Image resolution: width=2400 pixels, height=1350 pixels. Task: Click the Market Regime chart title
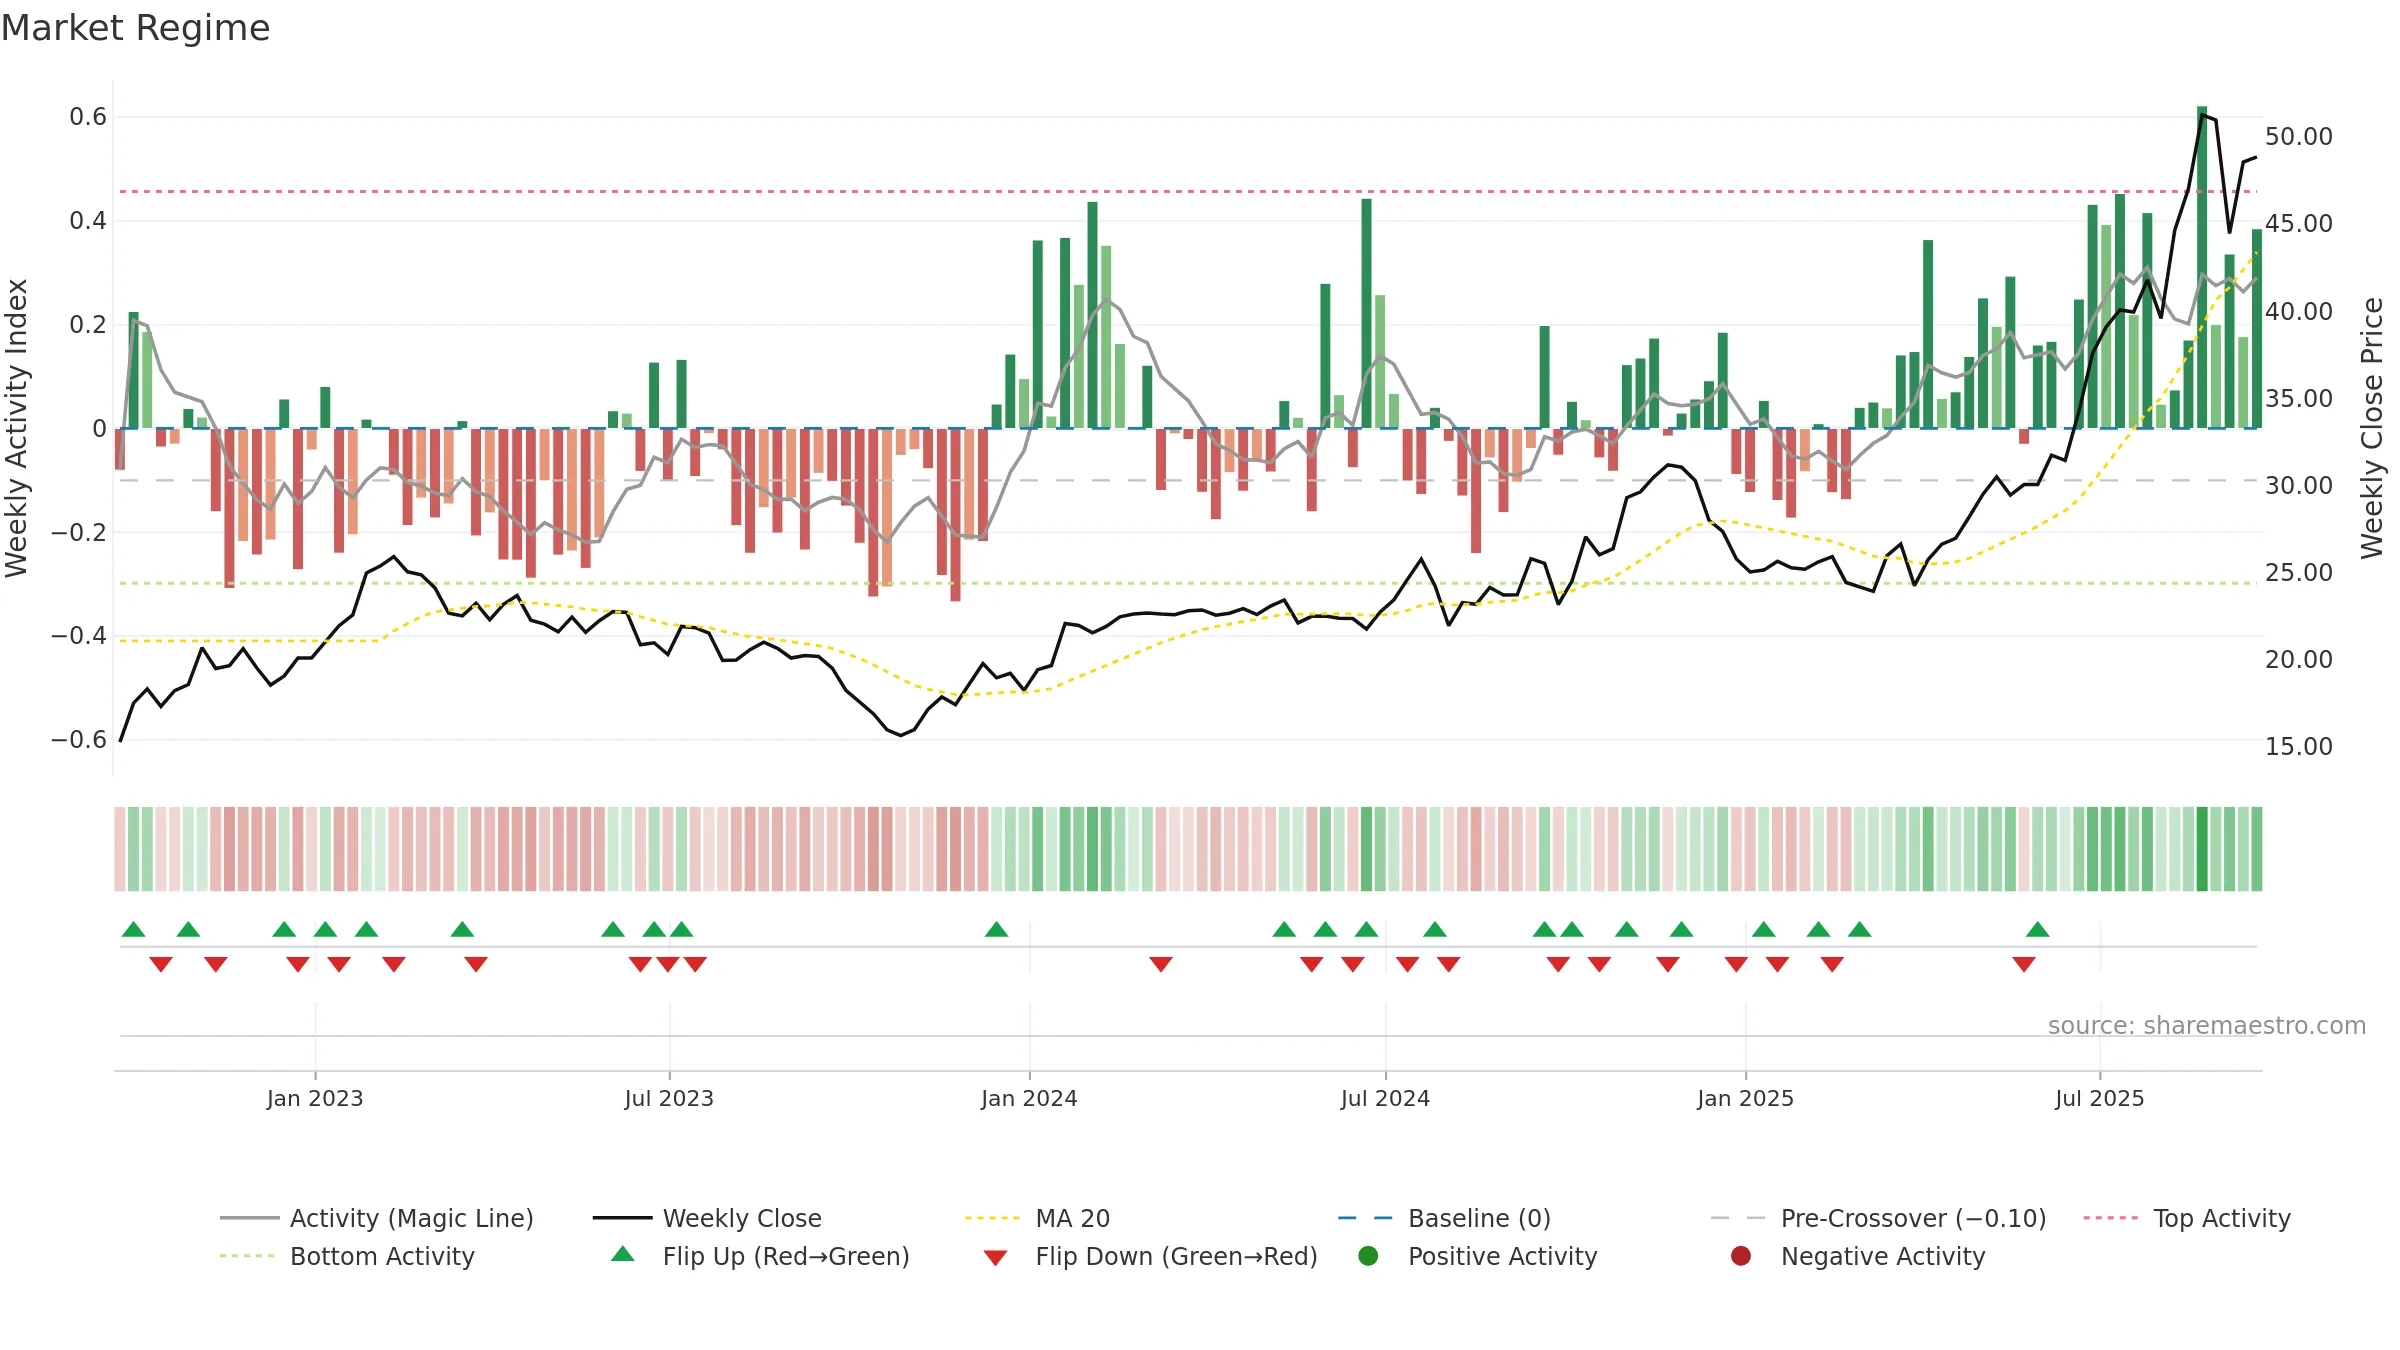[x=135, y=28]
